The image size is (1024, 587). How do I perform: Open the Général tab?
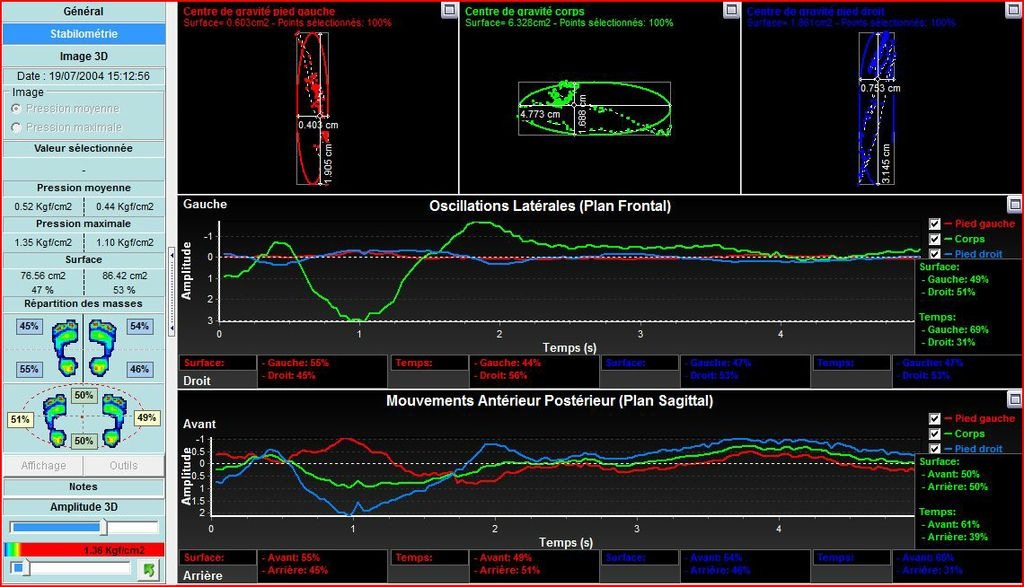(x=84, y=11)
